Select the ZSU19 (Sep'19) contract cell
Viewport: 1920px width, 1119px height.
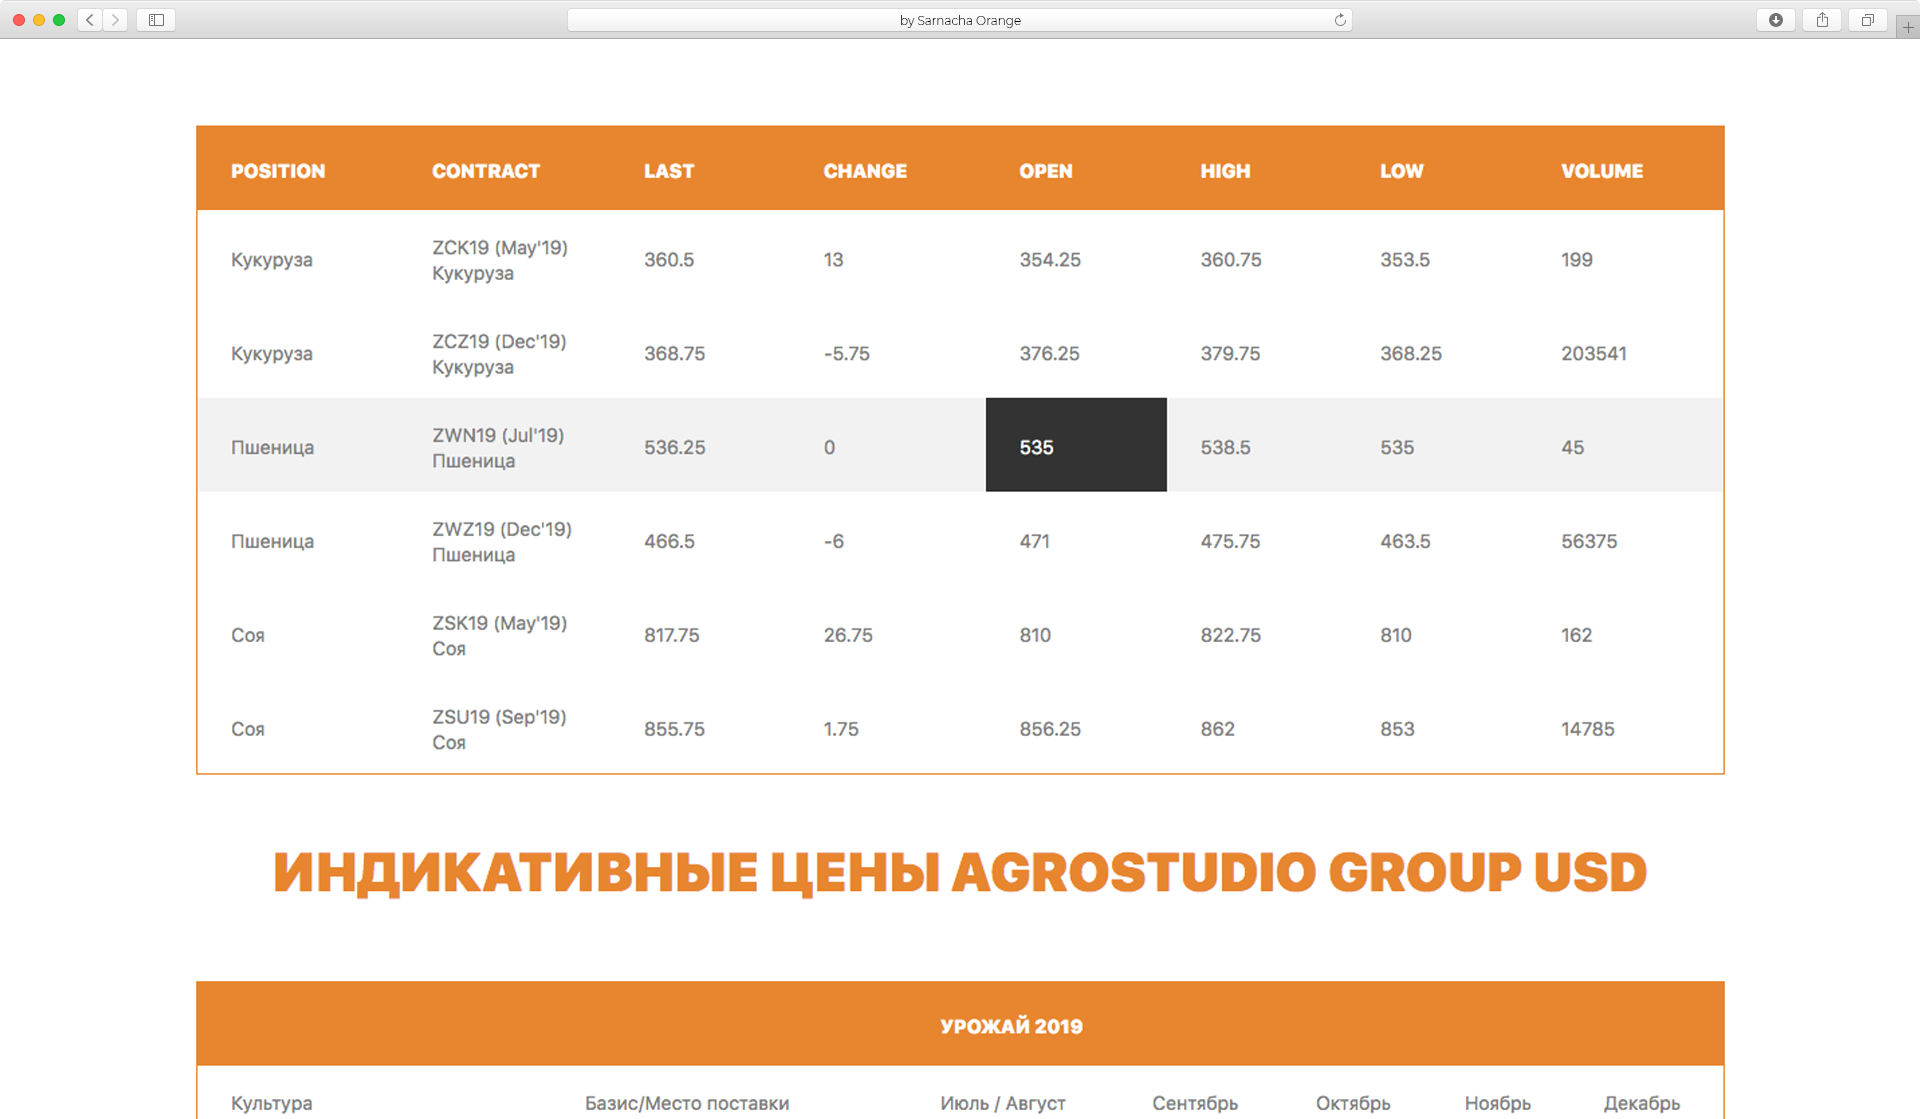click(x=499, y=730)
